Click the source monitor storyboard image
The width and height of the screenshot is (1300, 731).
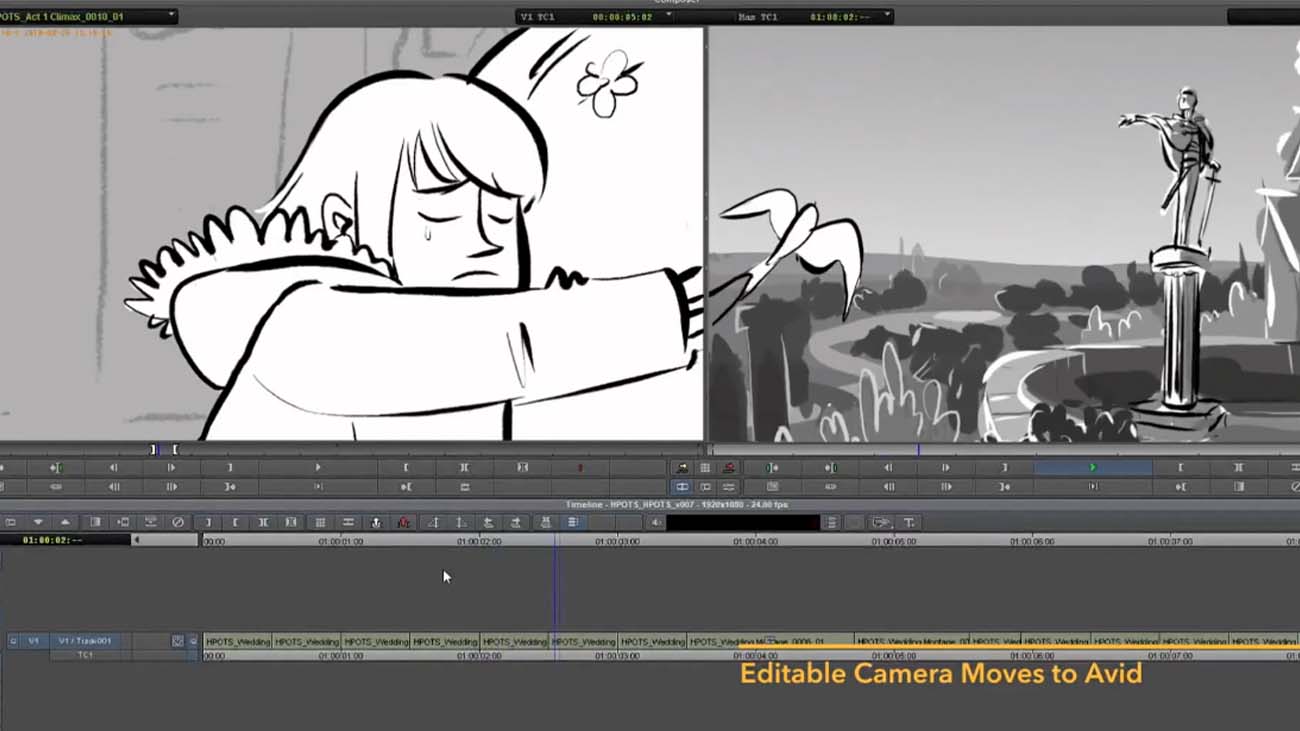tap(351, 234)
